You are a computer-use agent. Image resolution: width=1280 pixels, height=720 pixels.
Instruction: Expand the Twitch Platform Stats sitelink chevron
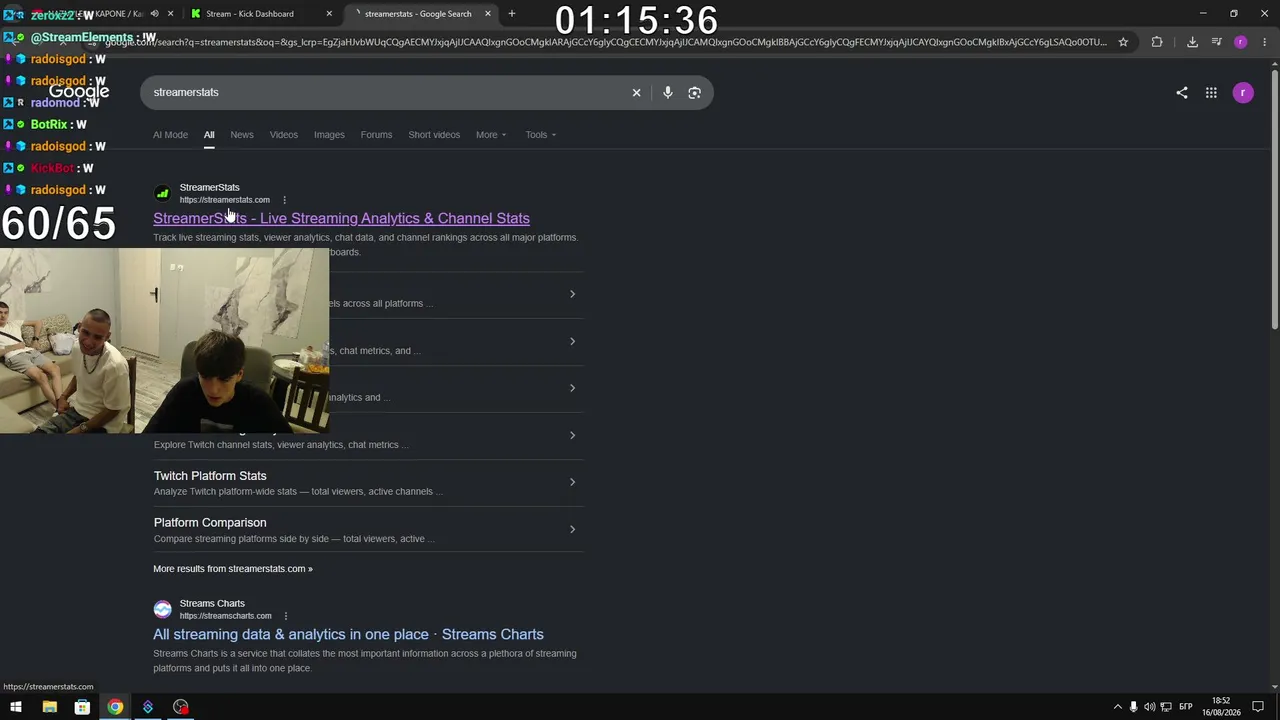(x=572, y=482)
